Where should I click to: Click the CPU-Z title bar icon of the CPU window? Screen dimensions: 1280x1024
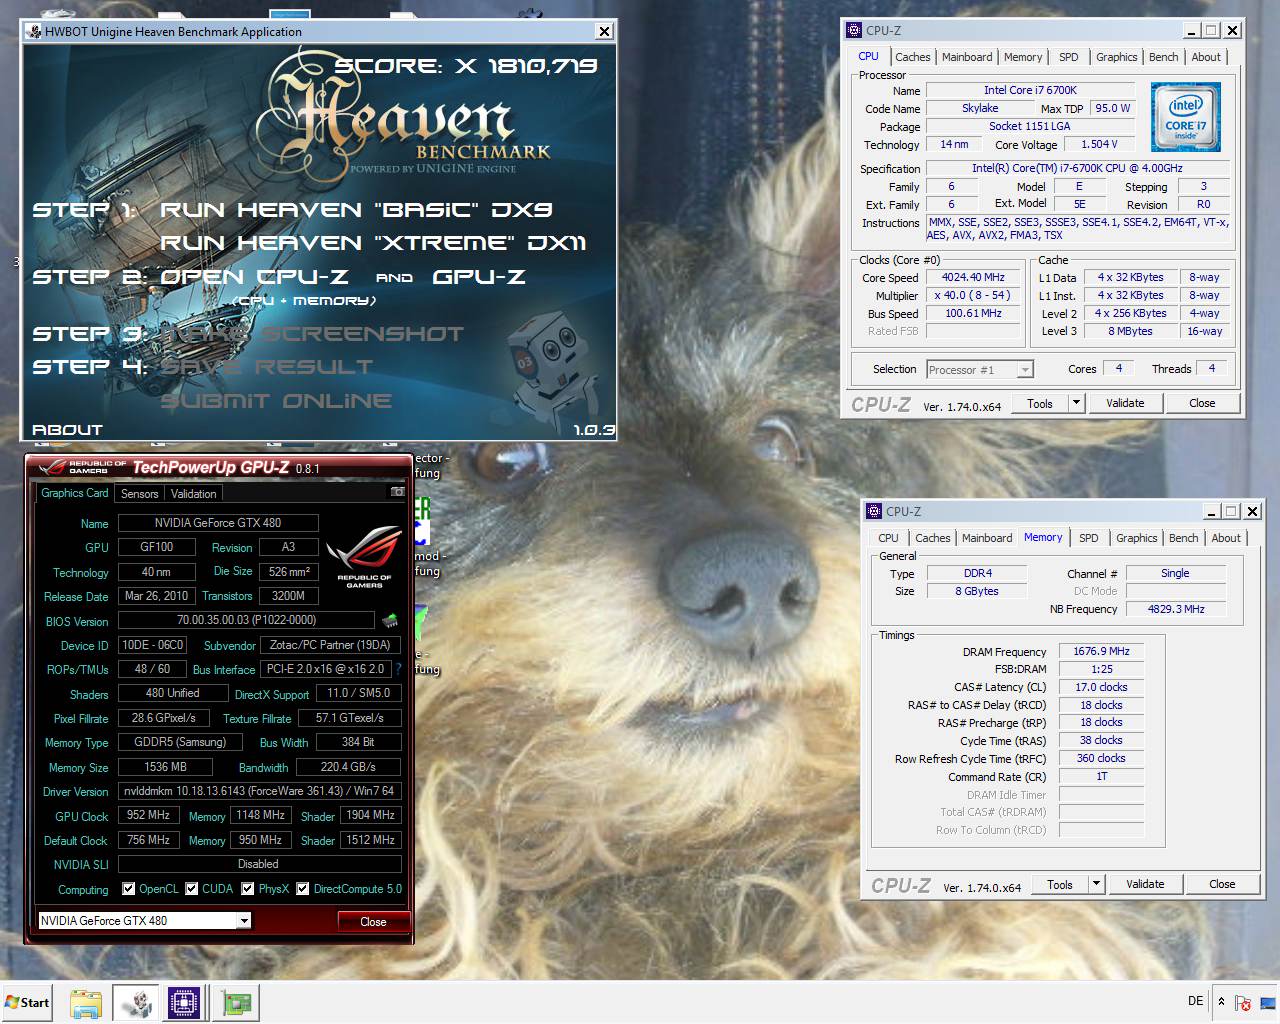tap(853, 30)
